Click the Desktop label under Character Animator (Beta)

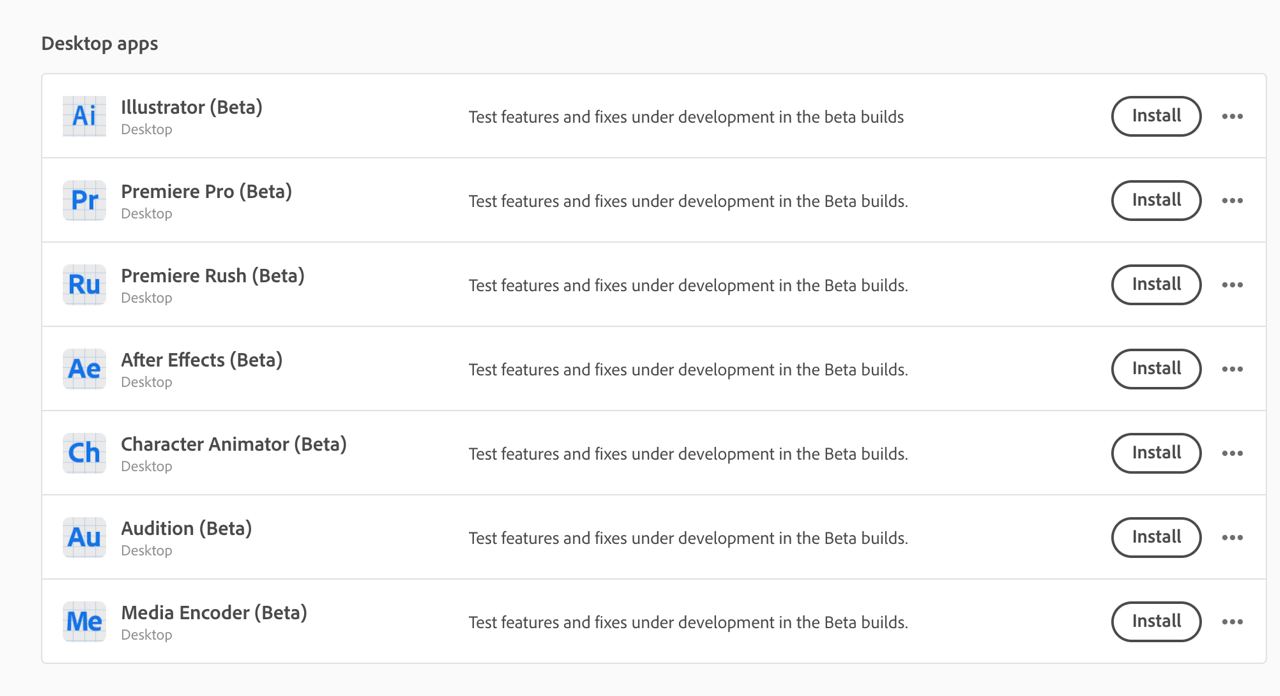(x=146, y=466)
